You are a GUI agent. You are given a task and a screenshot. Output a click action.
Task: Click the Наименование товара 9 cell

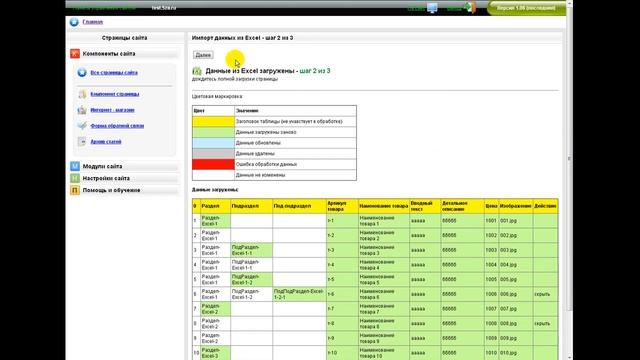coord(384,338)
